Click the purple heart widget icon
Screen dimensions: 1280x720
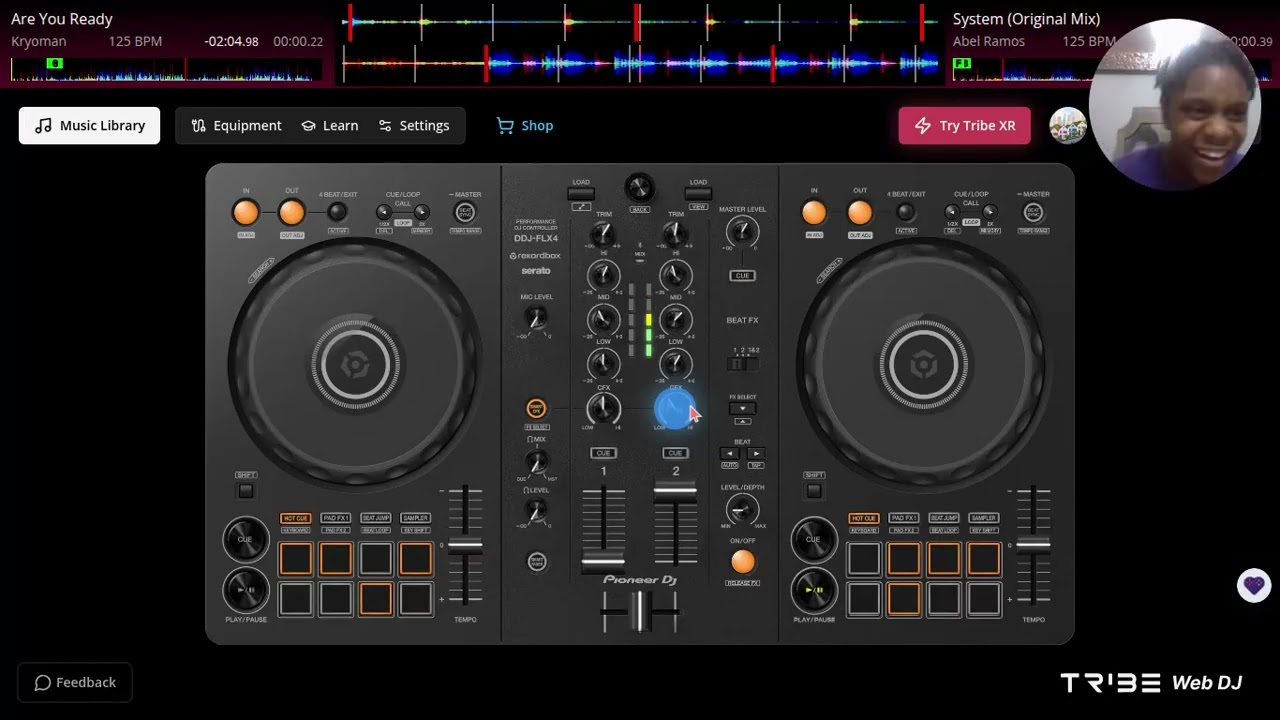[1254, 585]
